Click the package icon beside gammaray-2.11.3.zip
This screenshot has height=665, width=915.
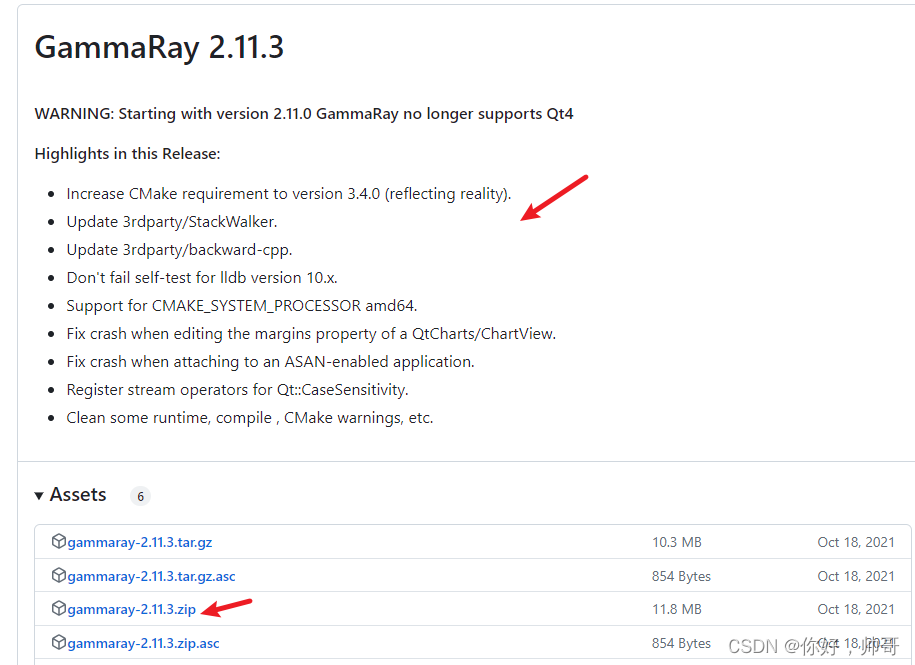click(59, 609)
